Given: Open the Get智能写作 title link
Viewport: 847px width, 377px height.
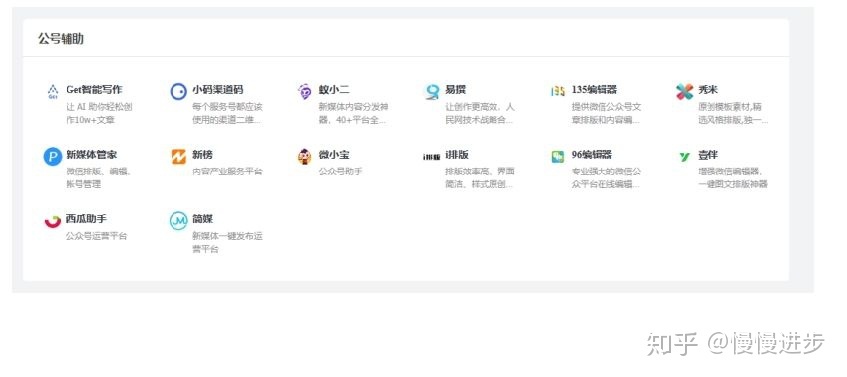Looking at the screenshot, I should pos(95,89).
